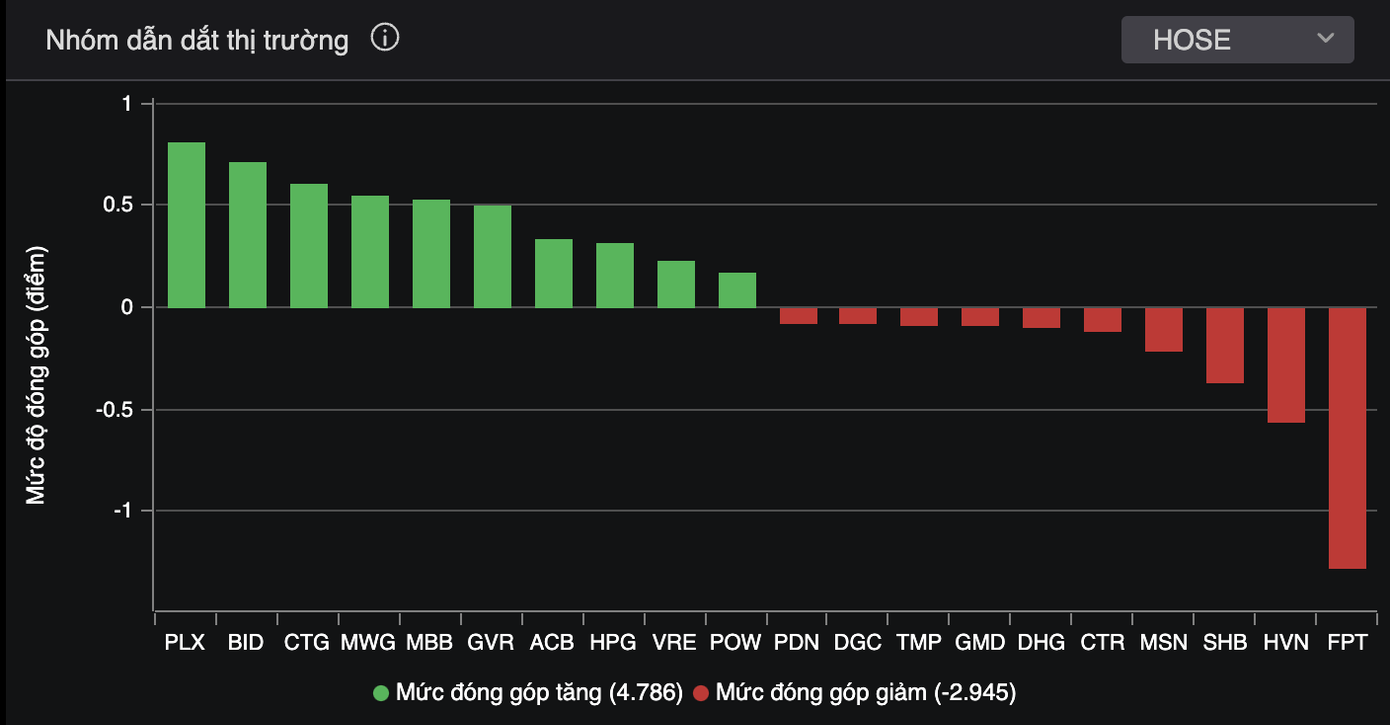
Task: Click the GVR bar in chart
Action: [x=492, y=257]
